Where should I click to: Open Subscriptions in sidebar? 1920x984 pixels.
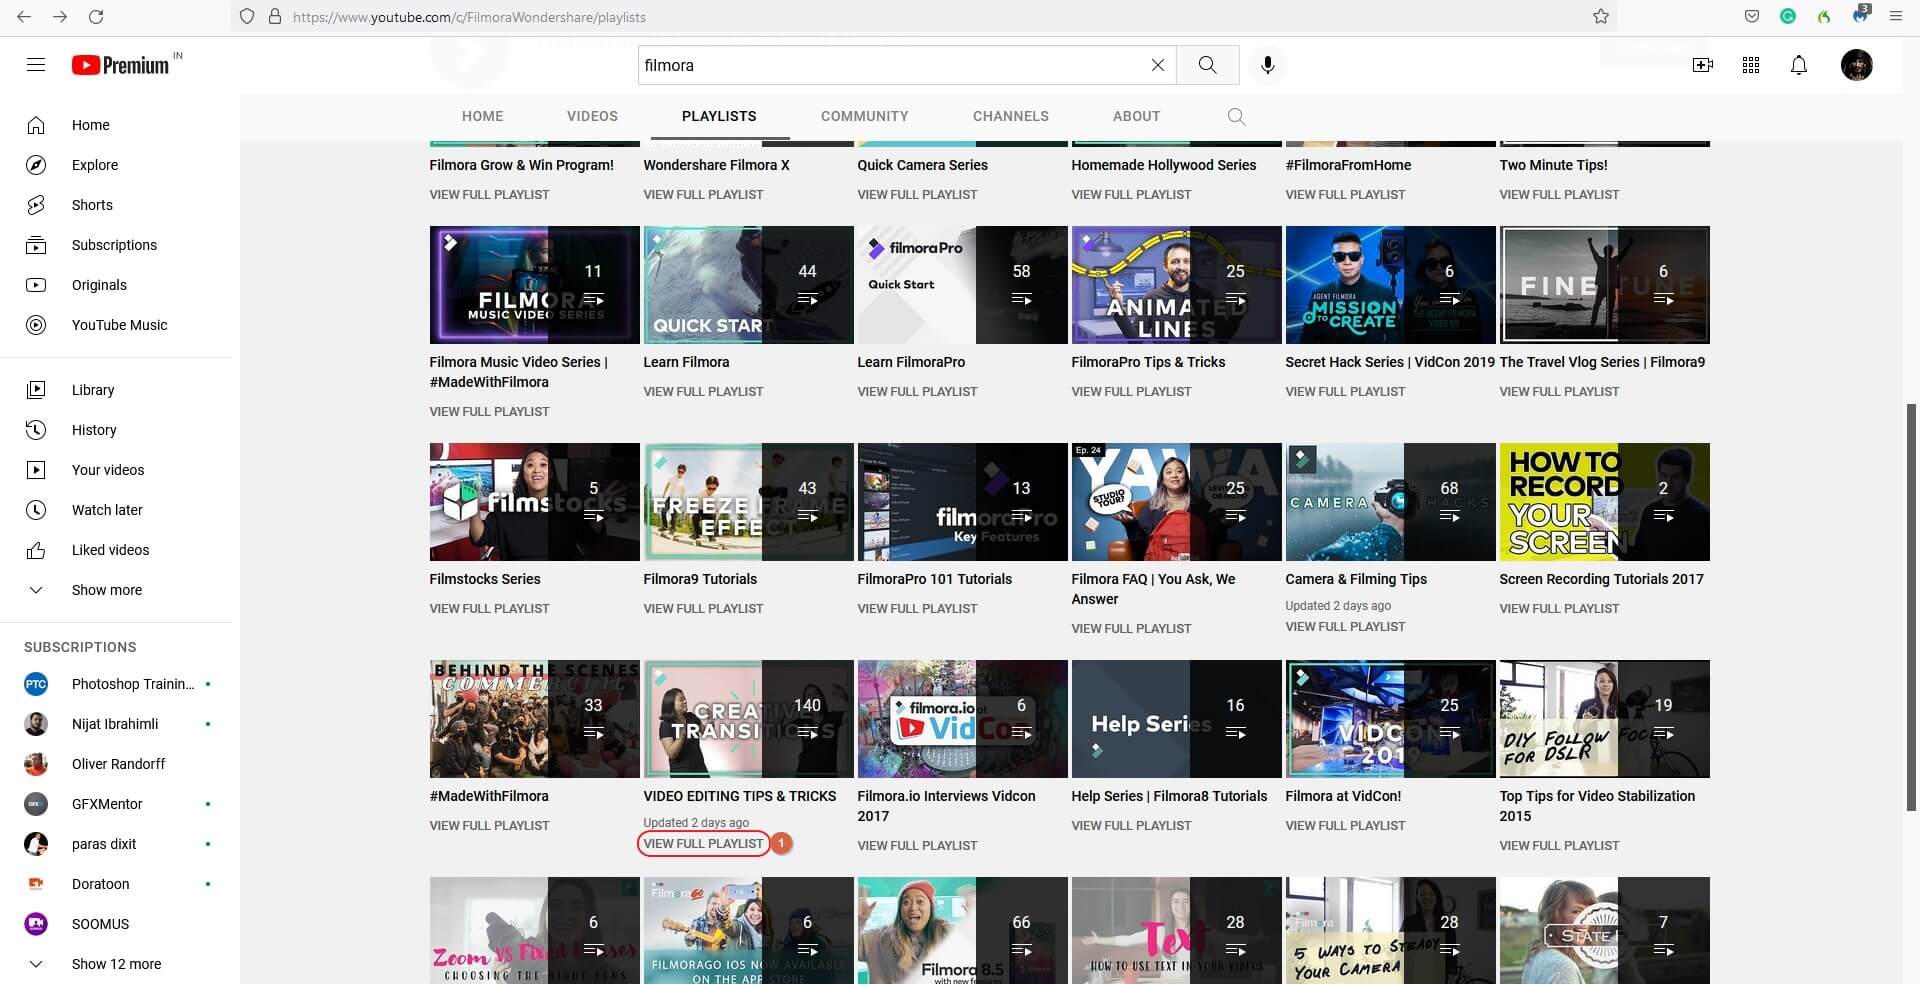click(x=116, y=245)
